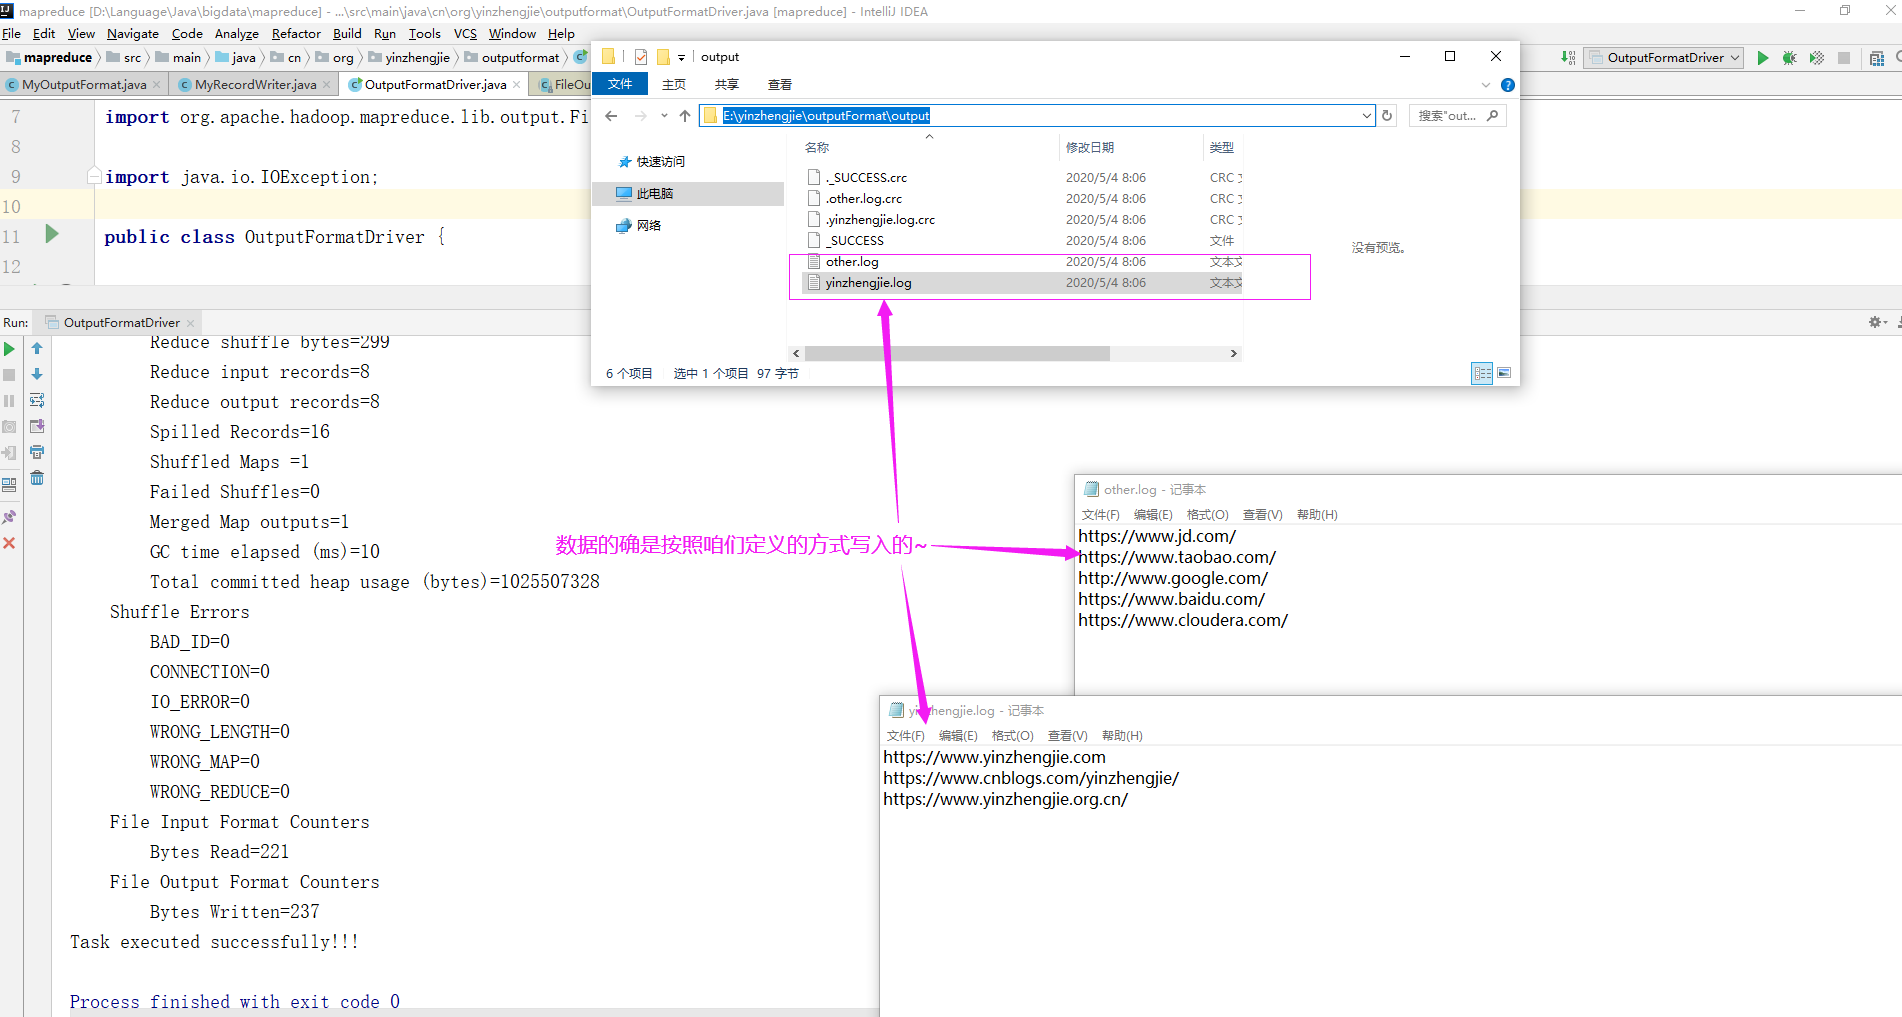
Task: Close the MyOutputFormat.java tab
Action: tap(157, 85)
